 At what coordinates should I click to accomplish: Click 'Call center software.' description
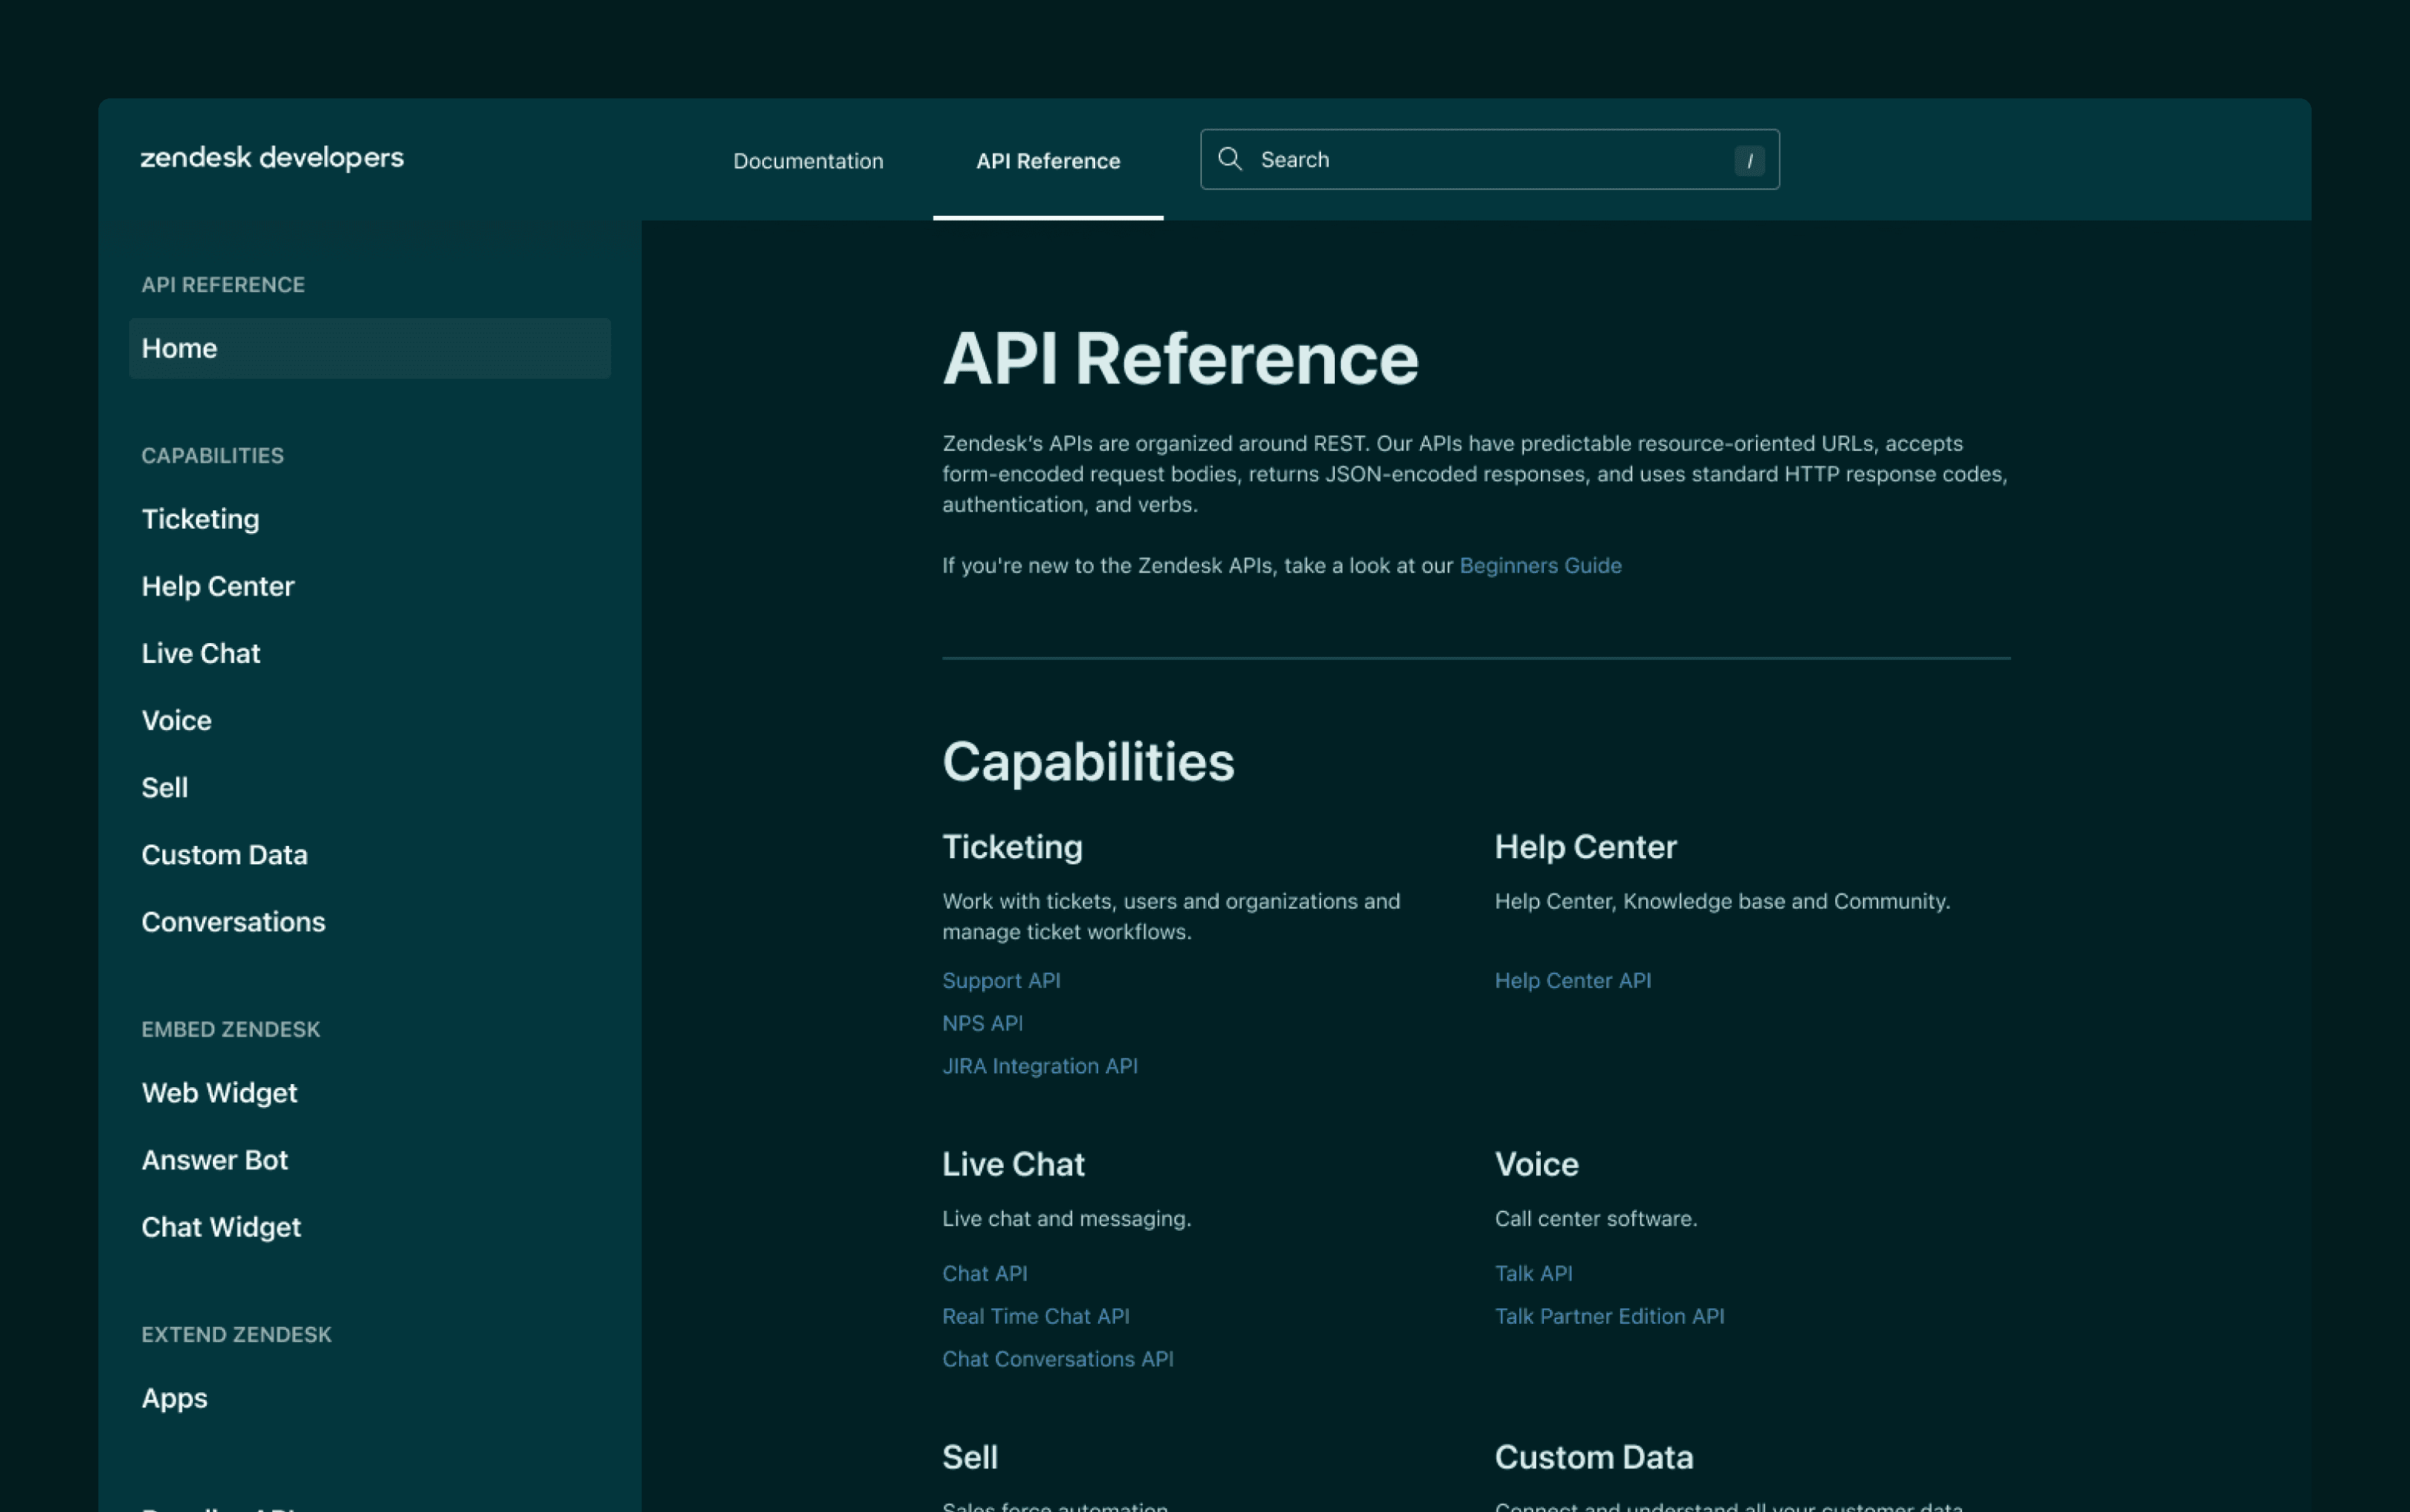pyautogui.click(x=1595, y=1218)
